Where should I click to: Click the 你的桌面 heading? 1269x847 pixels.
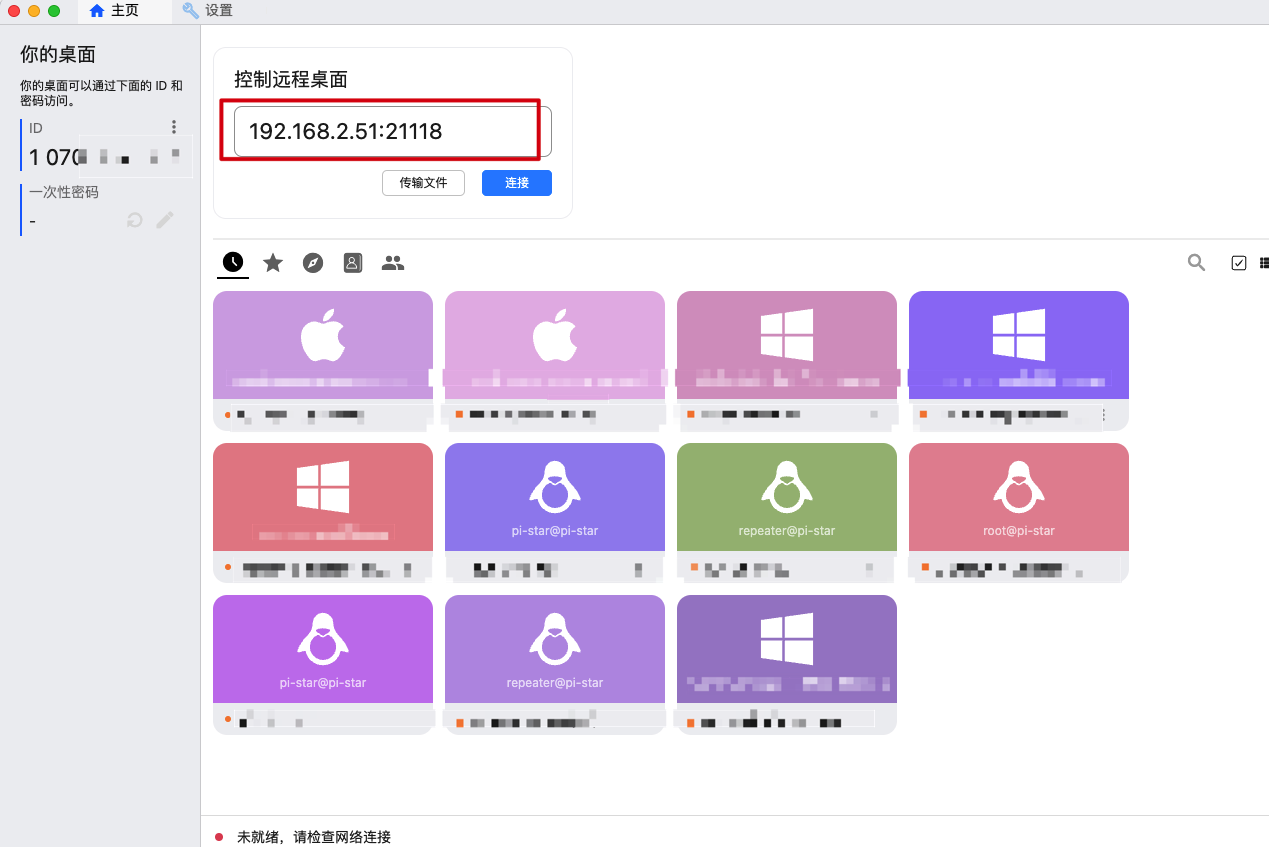coord(58,54)
